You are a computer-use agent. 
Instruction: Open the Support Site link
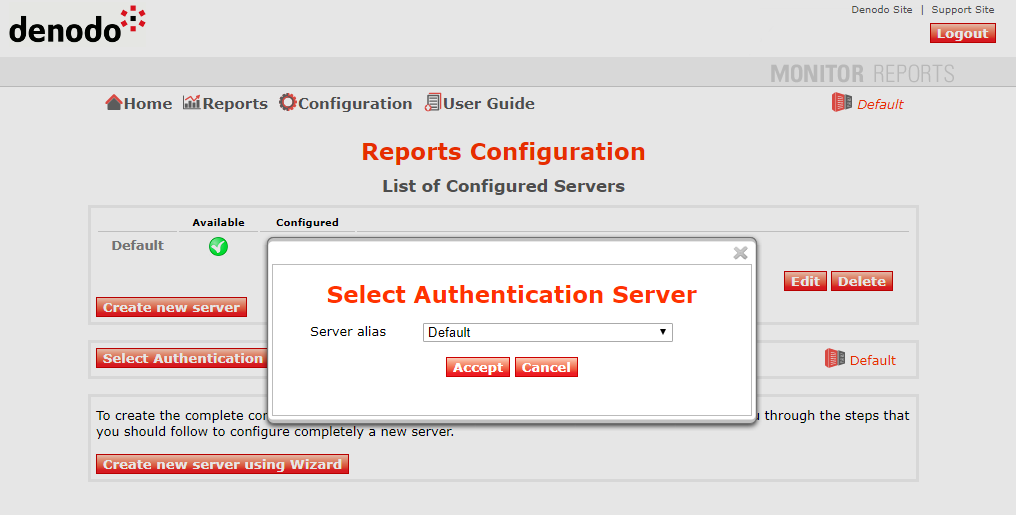(962, 10)
